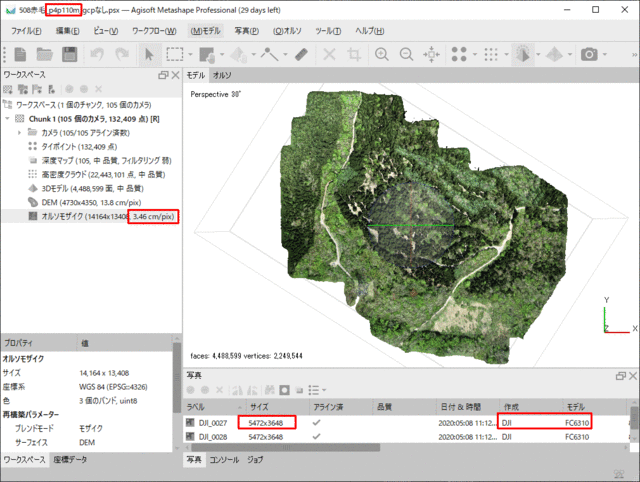Zoom in with the magnifier plus icon
The height and width of the screenshot is (482, 640).
382,54
